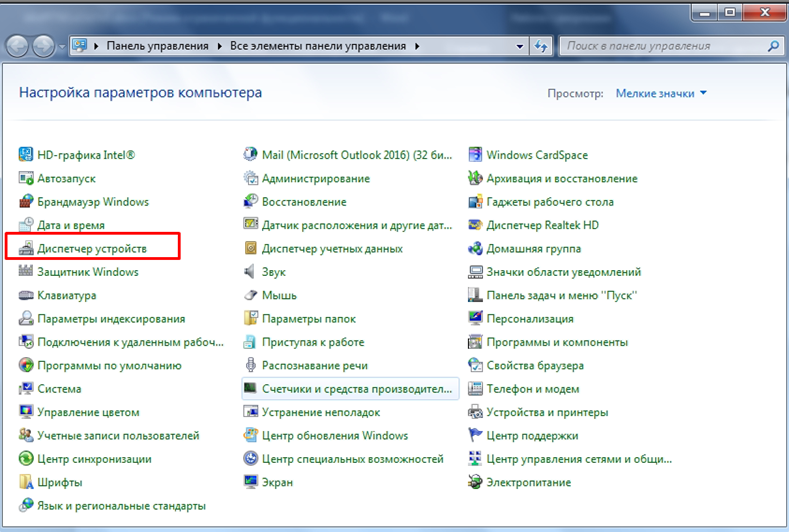Open Брандмауэр Windows via its icon
This screenshot has height=532, width=789.
coord(26,201)
